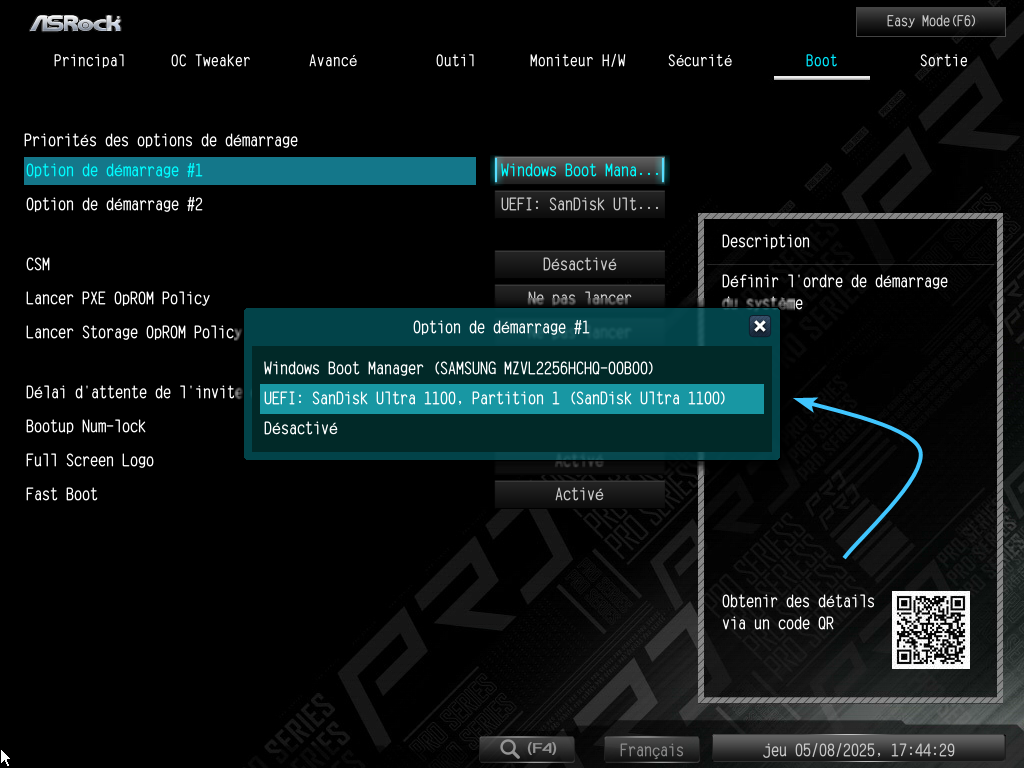Open the Sécurité tab
This screenshot has width=1024, height=768.
pos(700,61)
